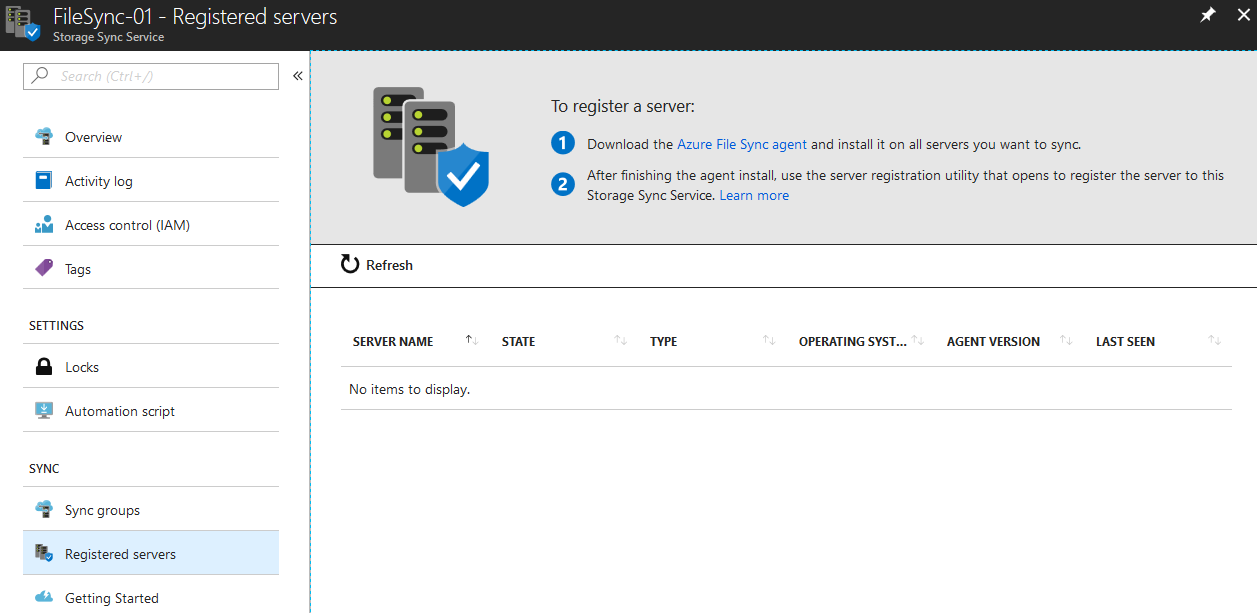Click the SETTINGS section heading
1257x613 pixels.
point(56,326)
